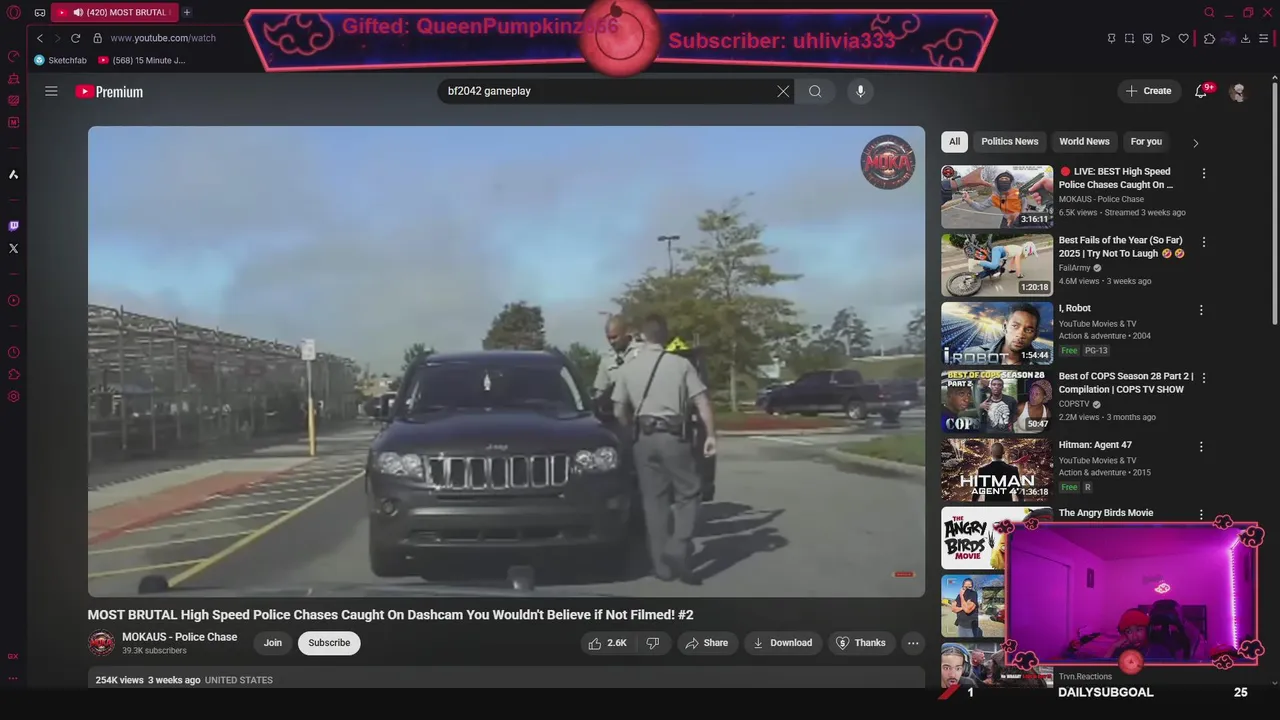This screenshot has width=1280, height=720.
Task: Open the Opera GX main menu logo
Action: (14, 13)
